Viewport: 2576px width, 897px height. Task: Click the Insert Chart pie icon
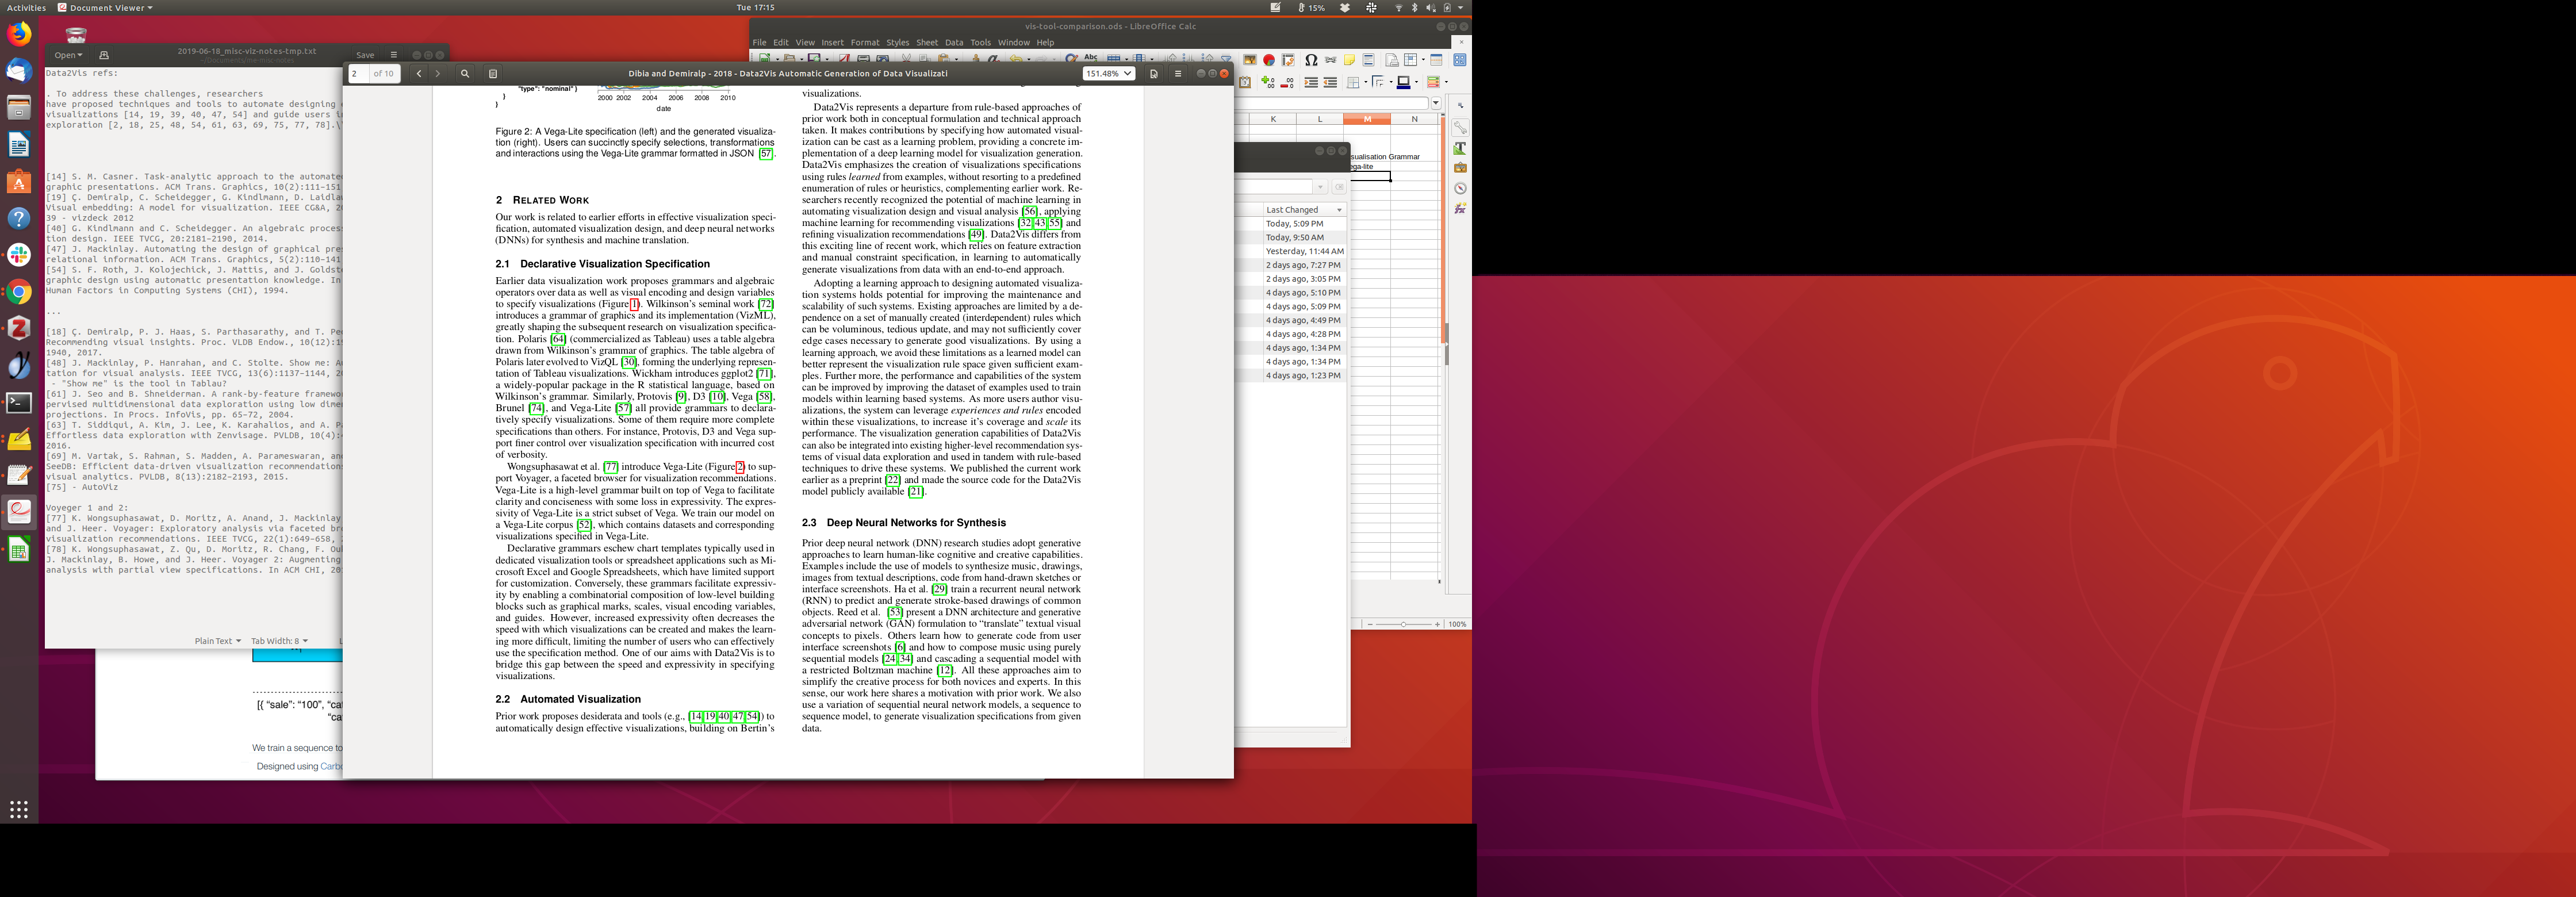[1269, 60]
